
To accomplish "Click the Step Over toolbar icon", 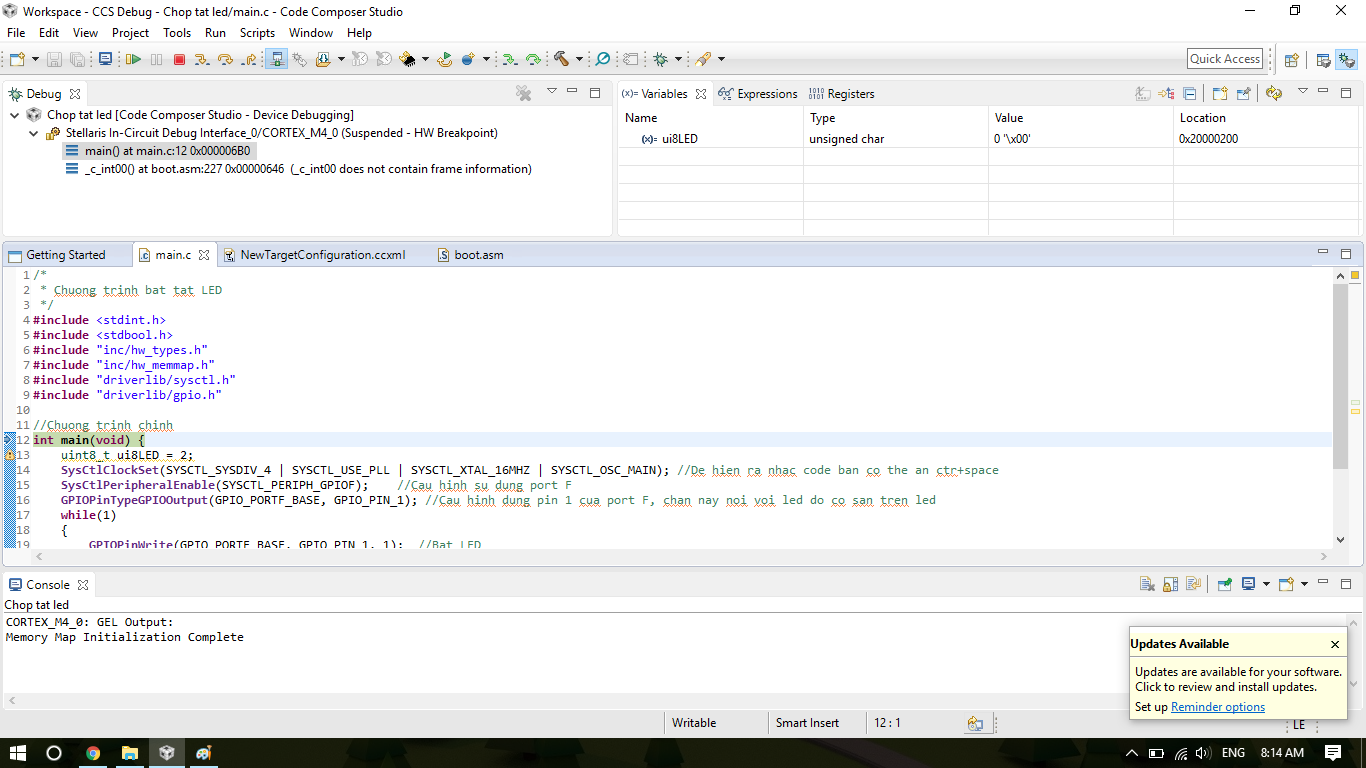I will point(225,60).
